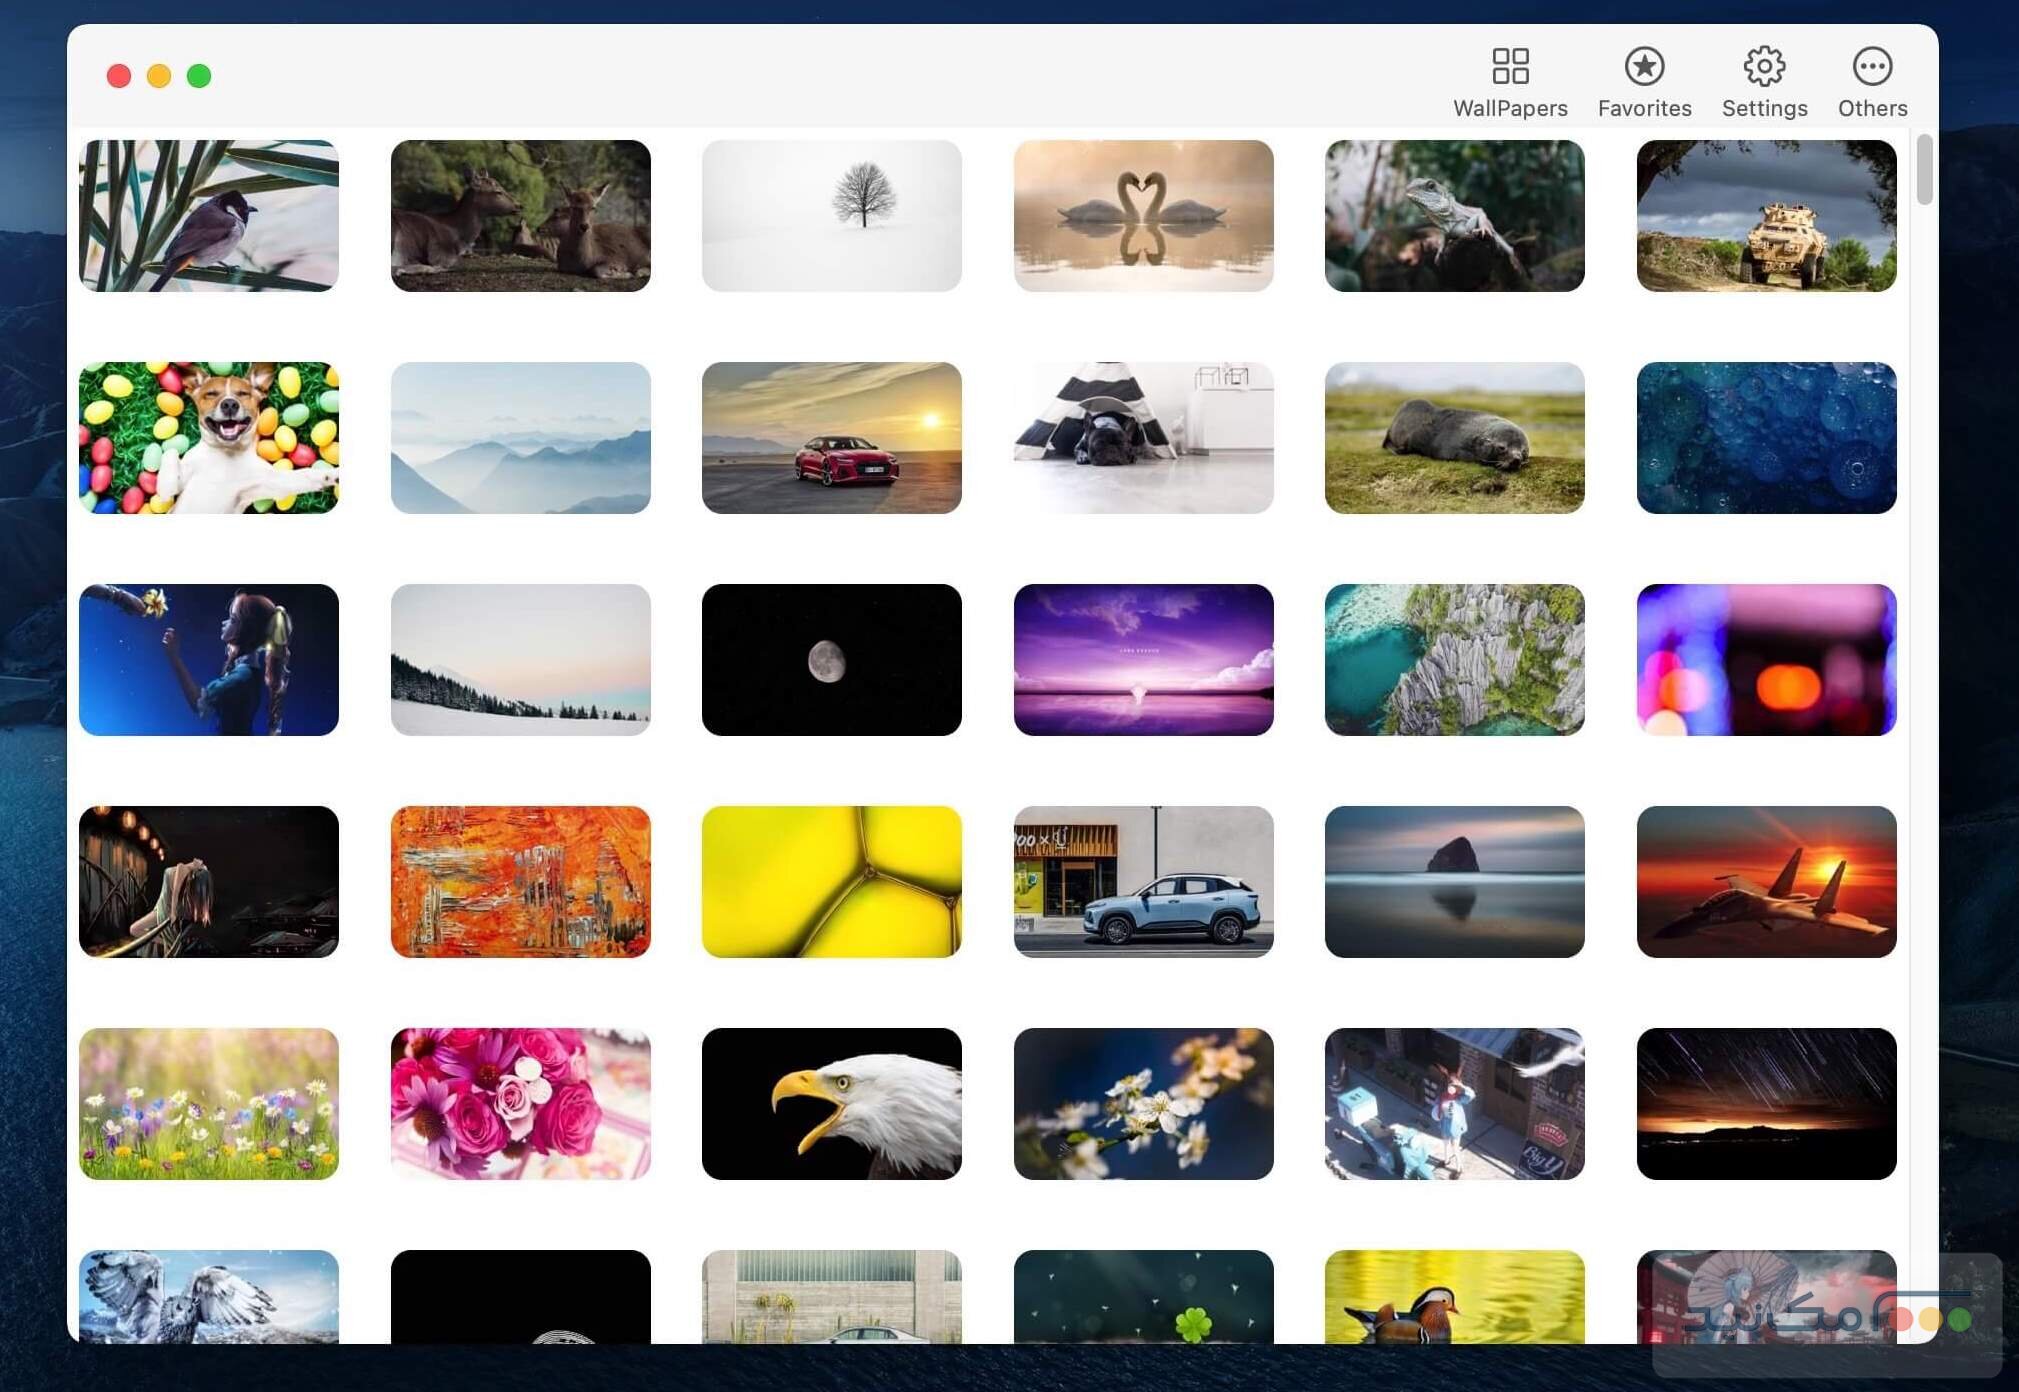The height and width of the screenshot is (1392, 2019).
Task: Open the purple lake sunset wallpaper
Action: (x=1142, y=660)
